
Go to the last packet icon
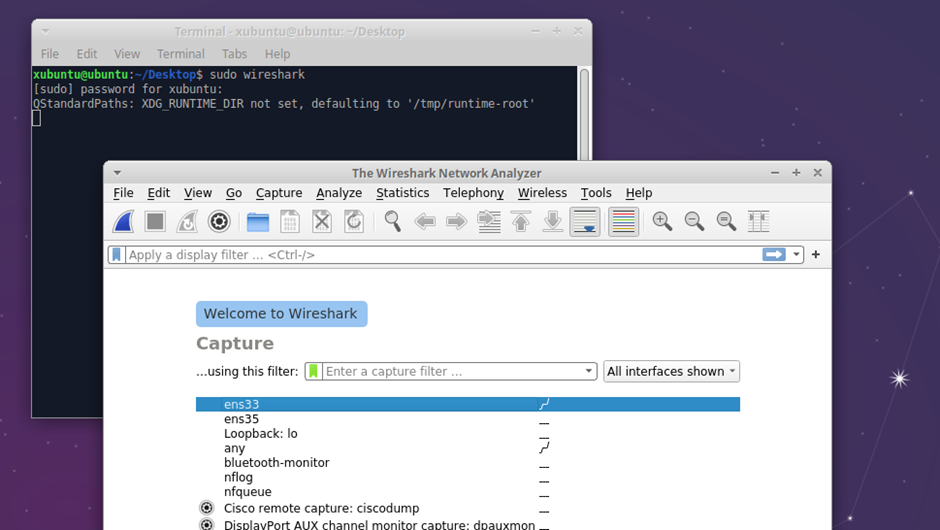pos(553,221)
